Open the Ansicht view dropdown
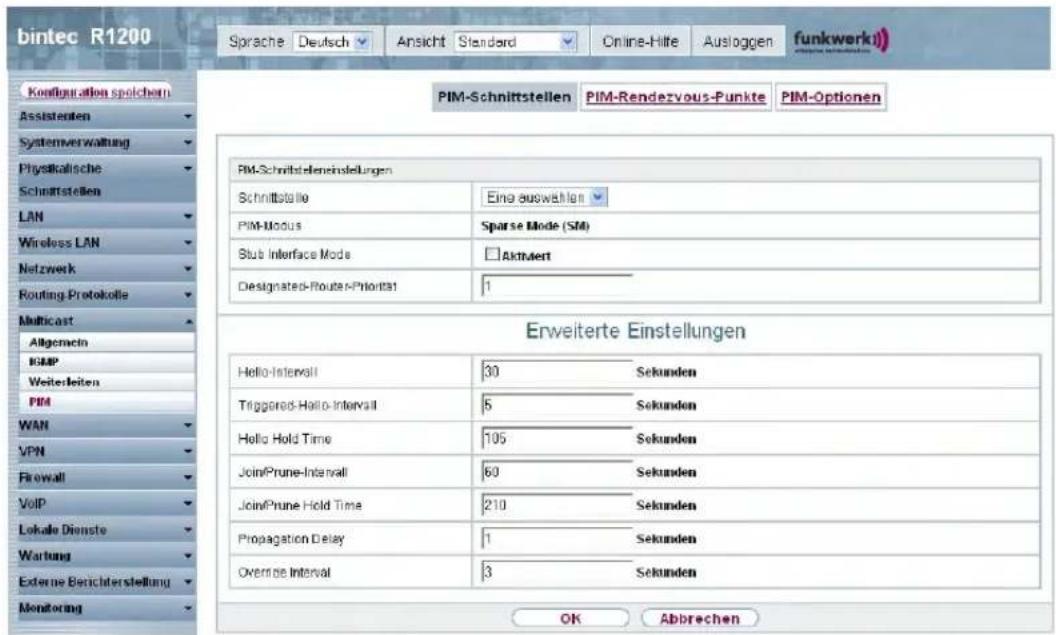 pos(516,42)
